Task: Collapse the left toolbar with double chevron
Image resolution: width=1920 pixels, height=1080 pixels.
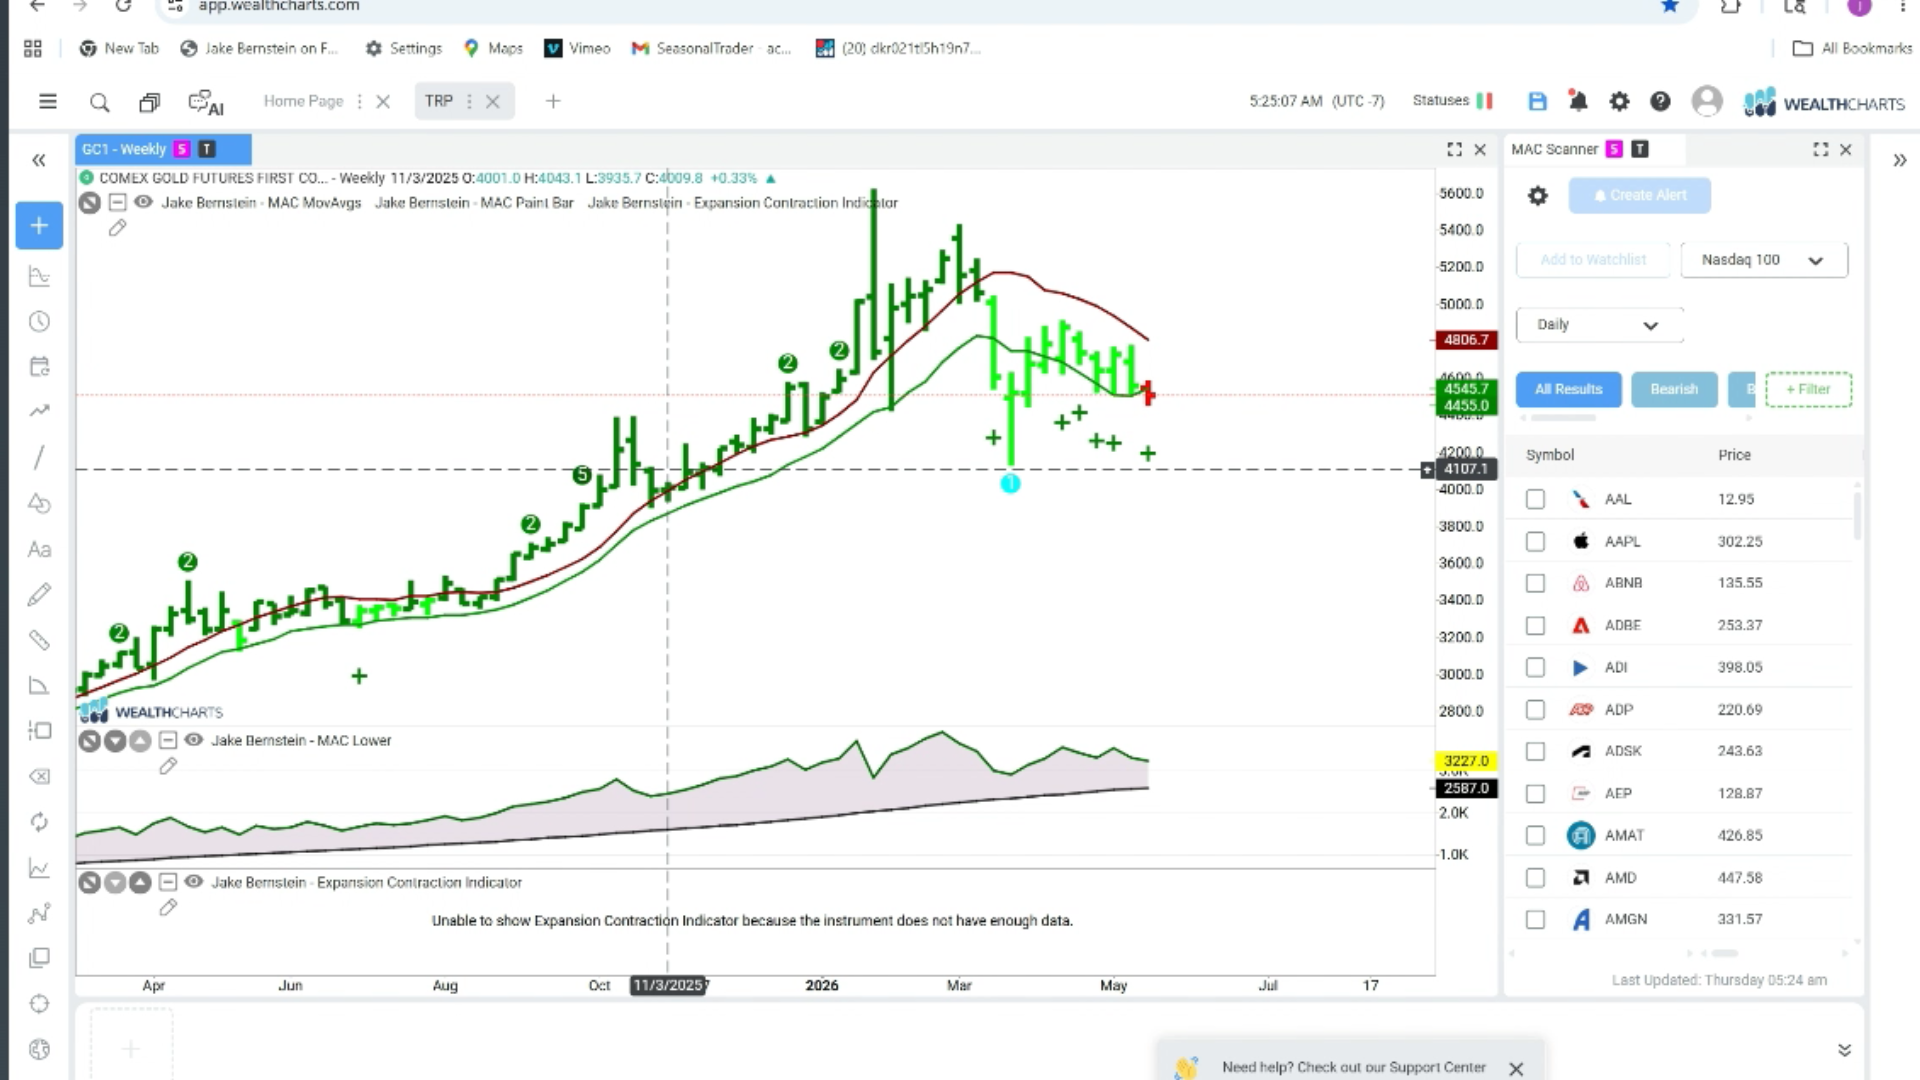Action: 38,160
